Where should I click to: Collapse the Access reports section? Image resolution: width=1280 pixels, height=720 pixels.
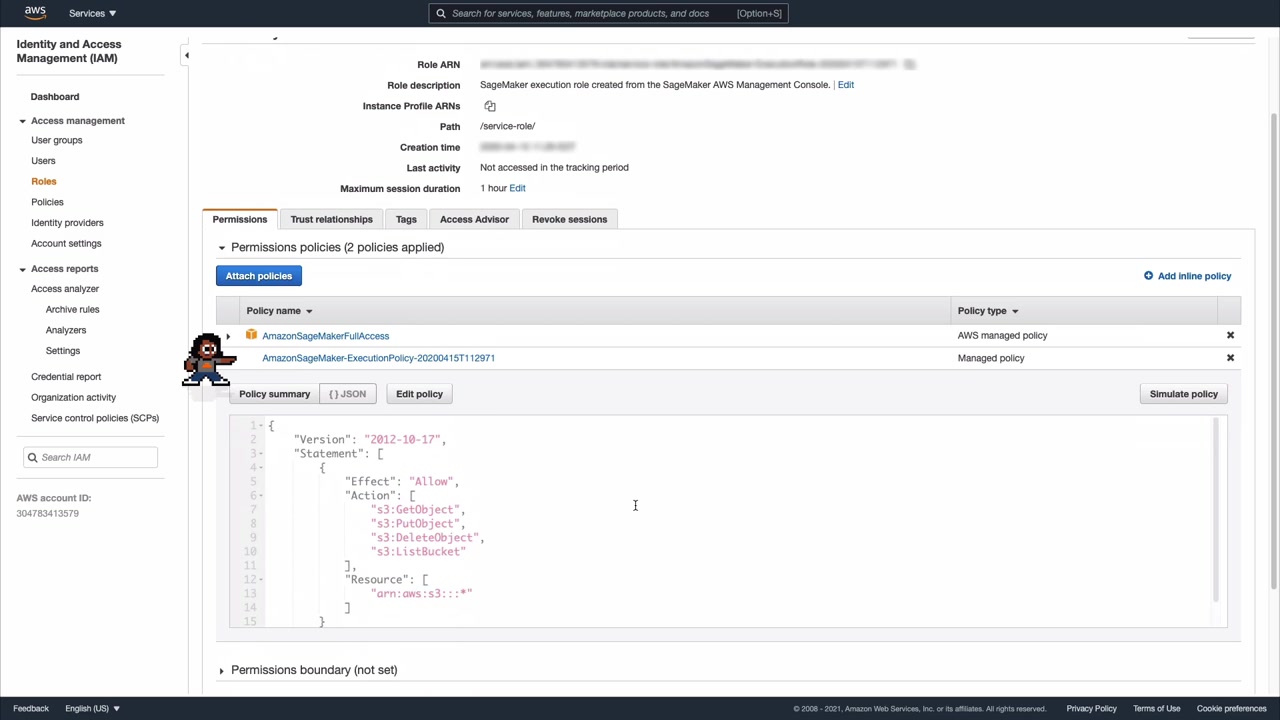click(x=22, y=269)
